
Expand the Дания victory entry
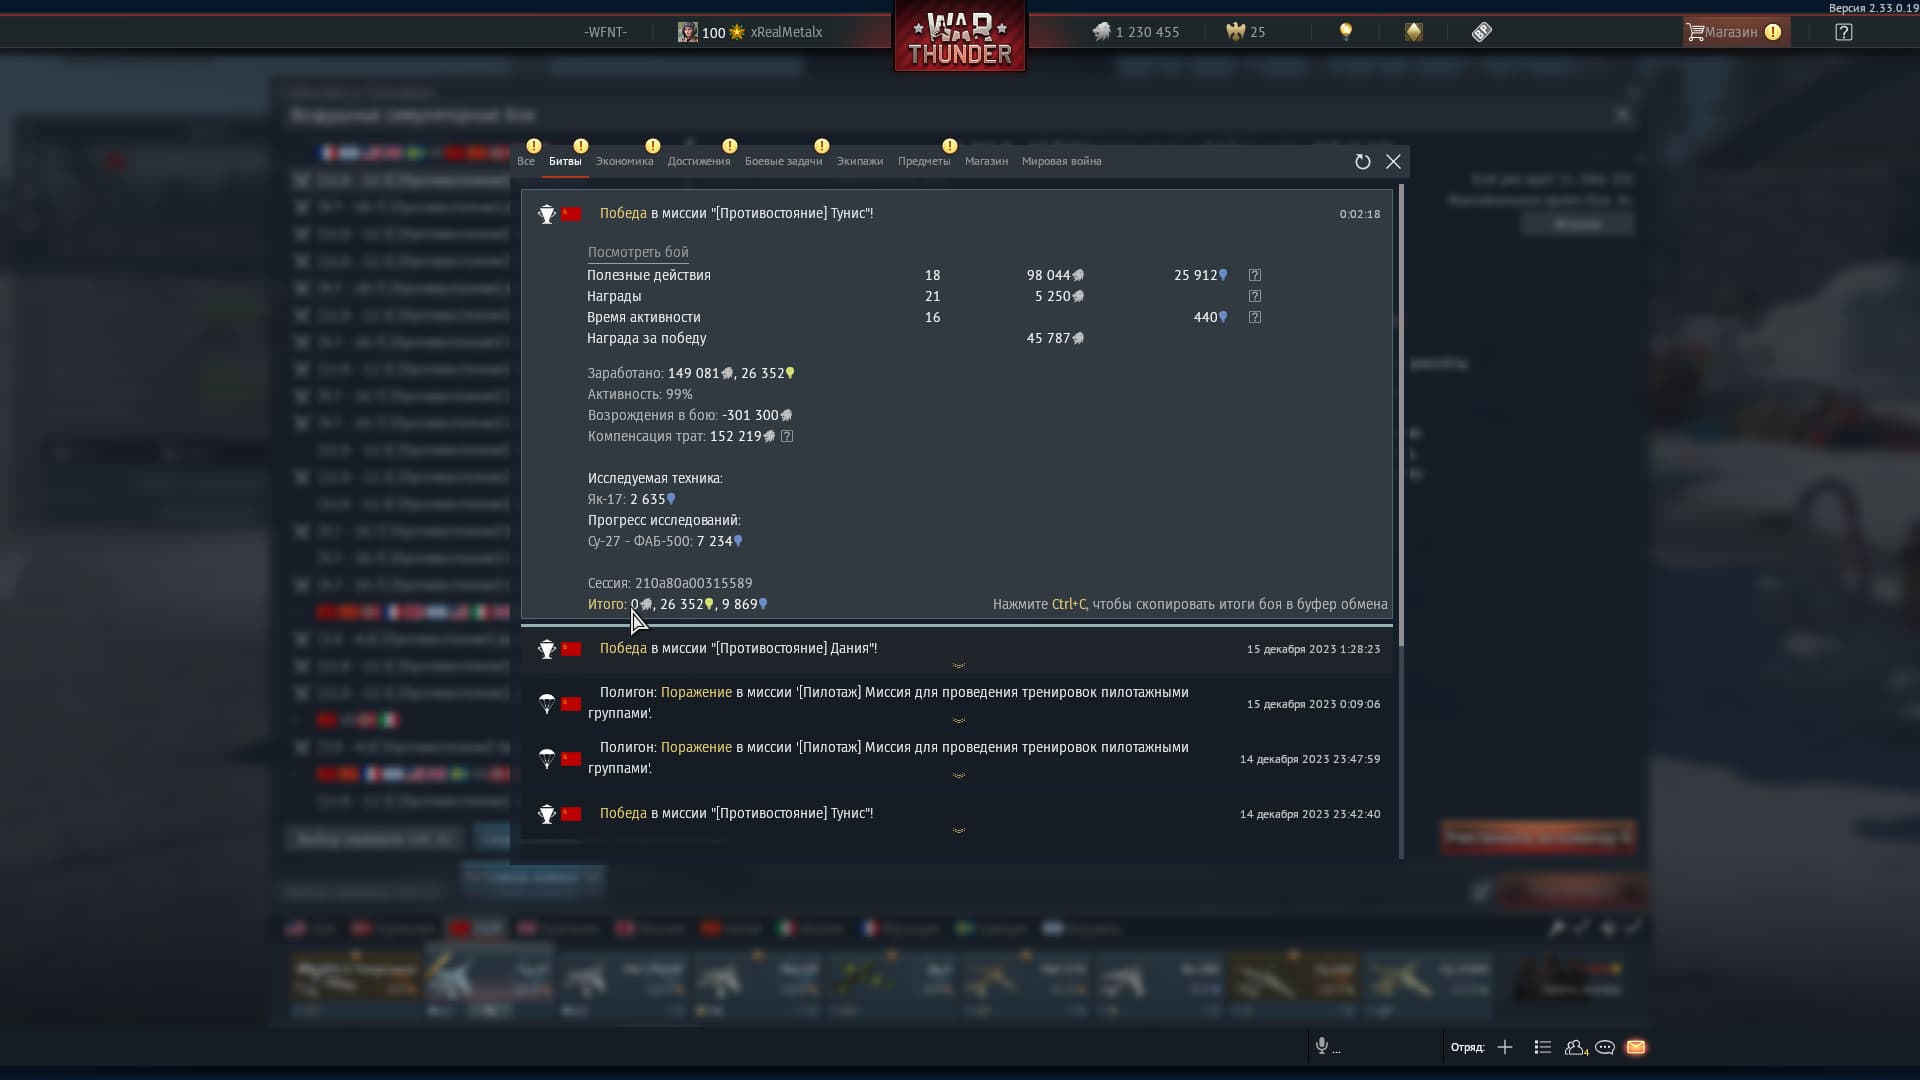958,665
